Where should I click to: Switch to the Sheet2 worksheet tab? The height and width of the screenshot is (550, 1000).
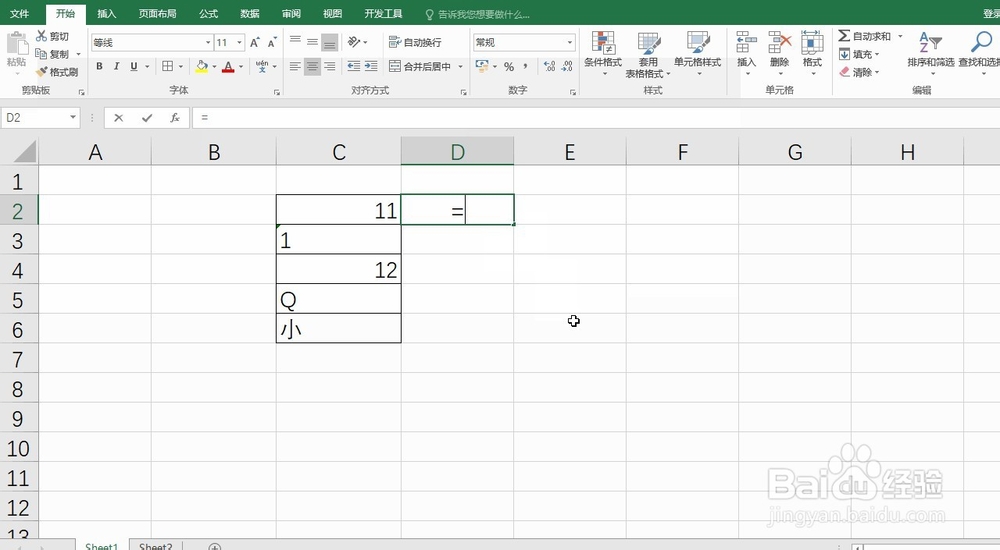pyautogui.click(x=156, y=546)
